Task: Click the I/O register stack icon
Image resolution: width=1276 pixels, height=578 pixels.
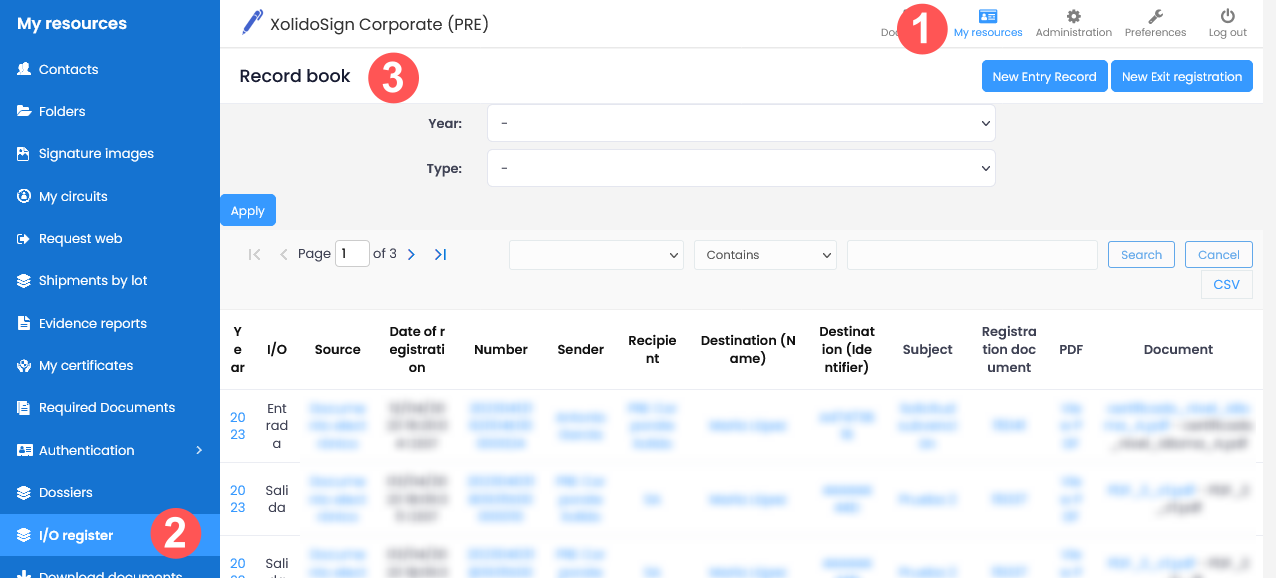Action: coord(24,535)
